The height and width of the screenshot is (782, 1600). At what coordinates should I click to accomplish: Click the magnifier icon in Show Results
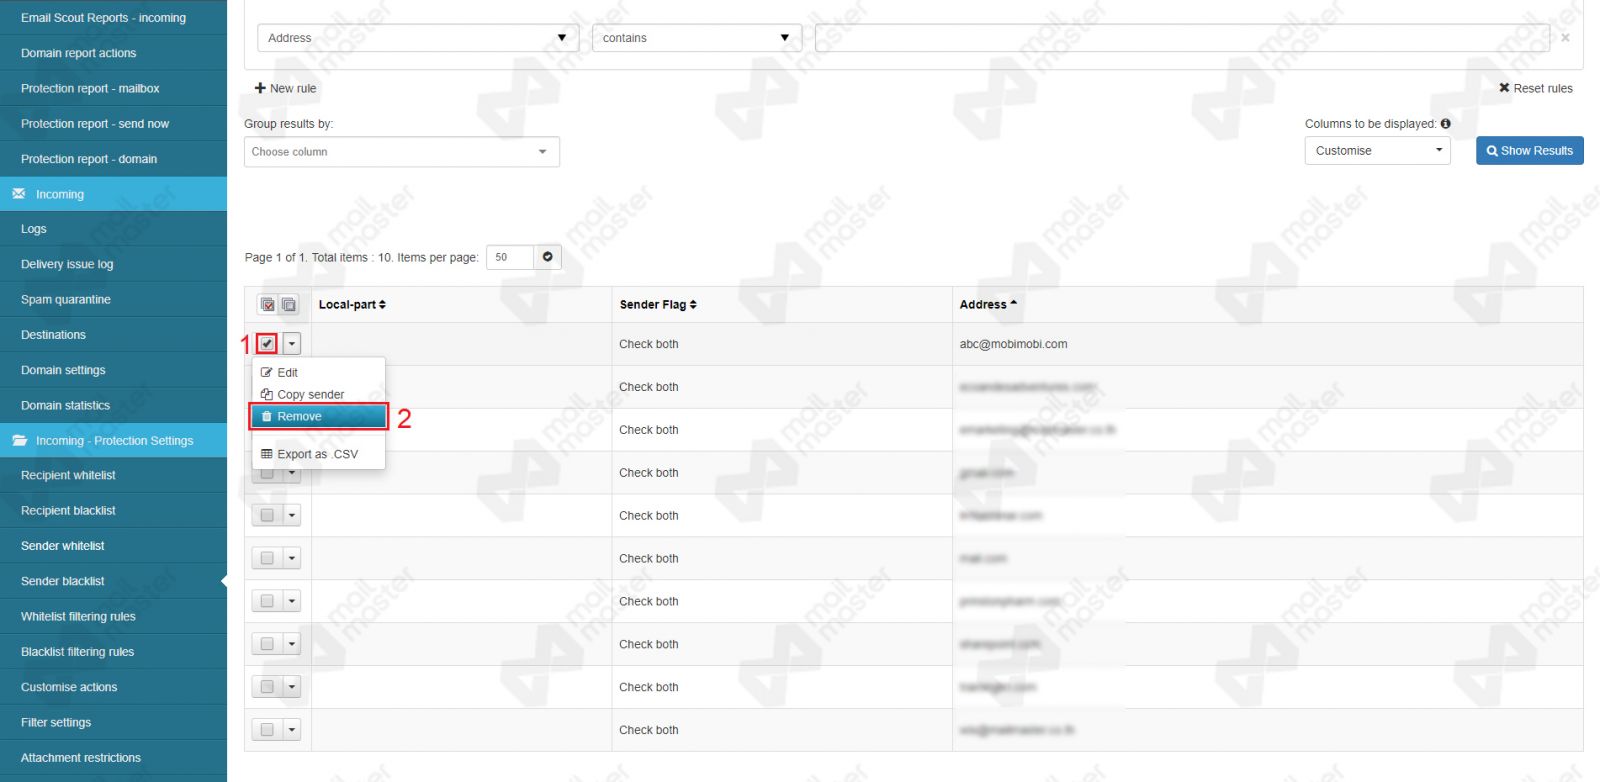coord(1492,151)
